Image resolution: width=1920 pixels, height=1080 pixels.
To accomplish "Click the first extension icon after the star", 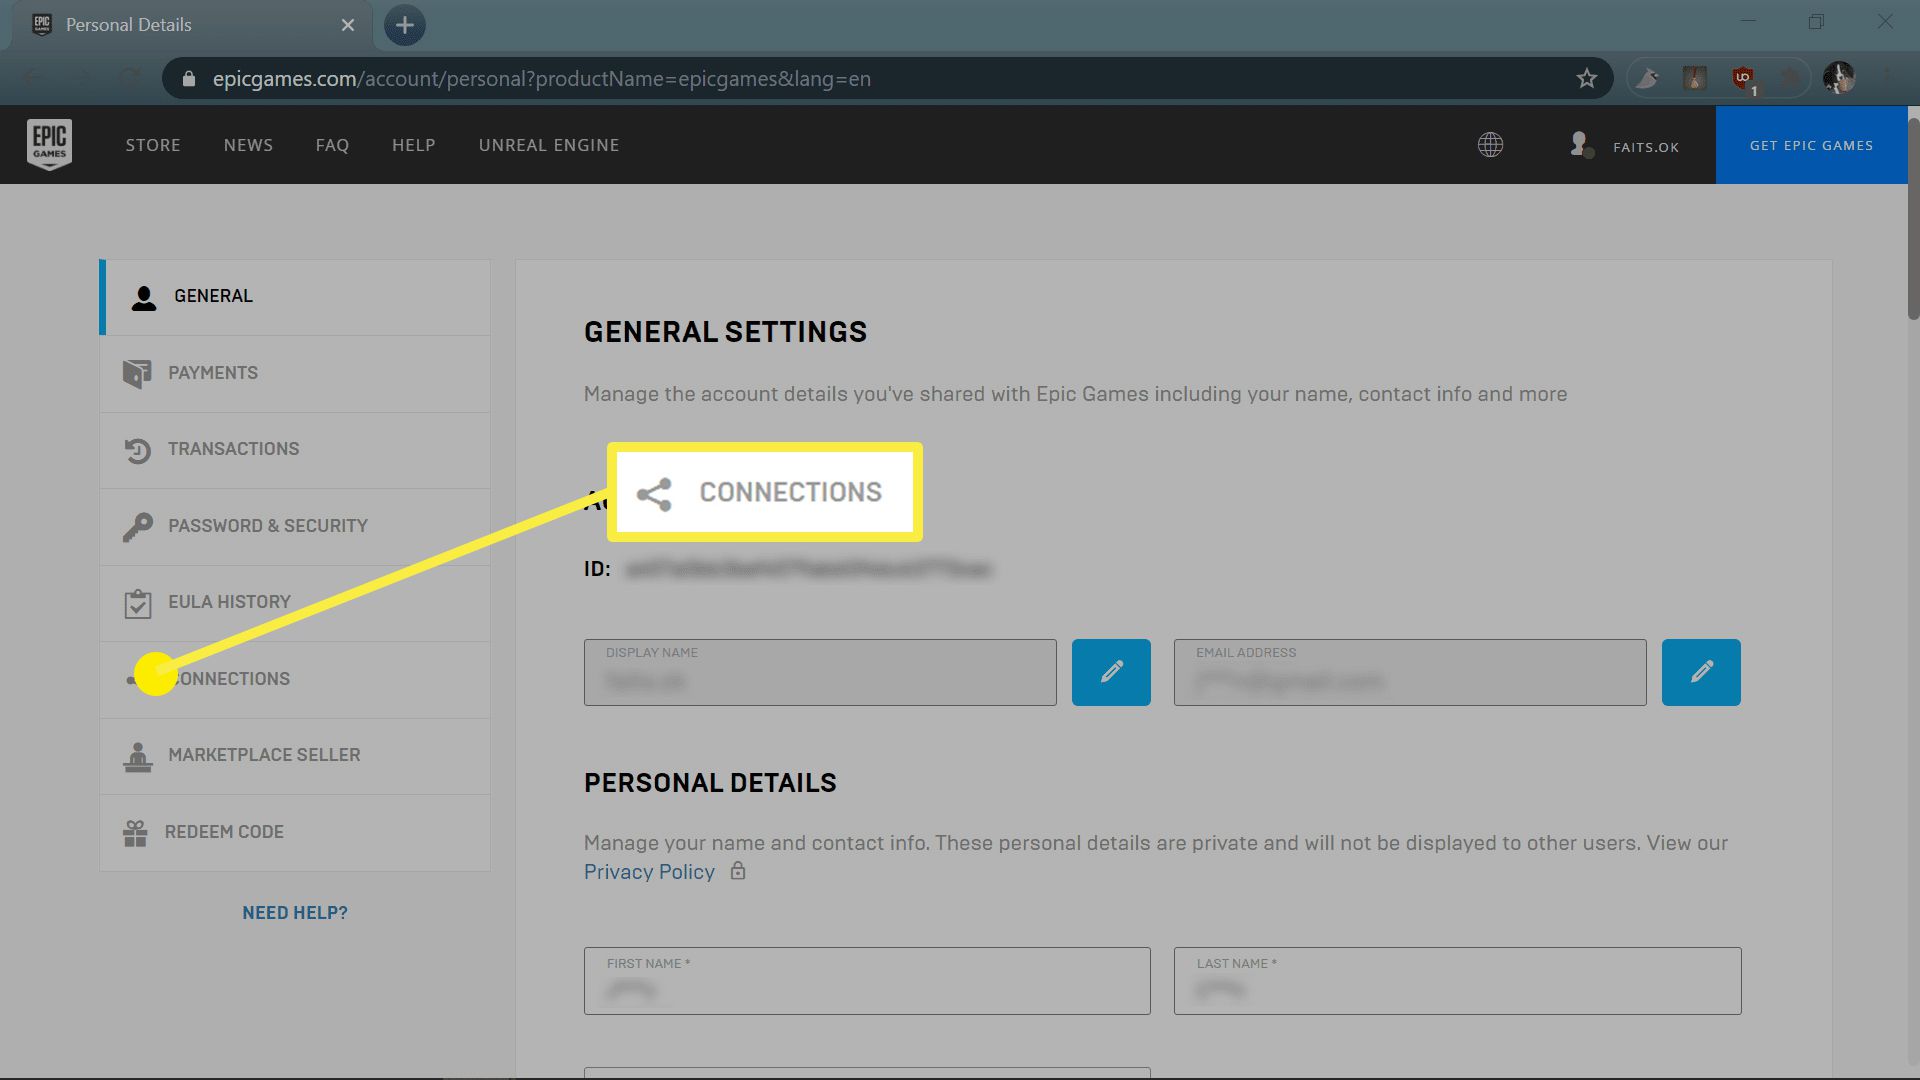I will pos(1648,78).
